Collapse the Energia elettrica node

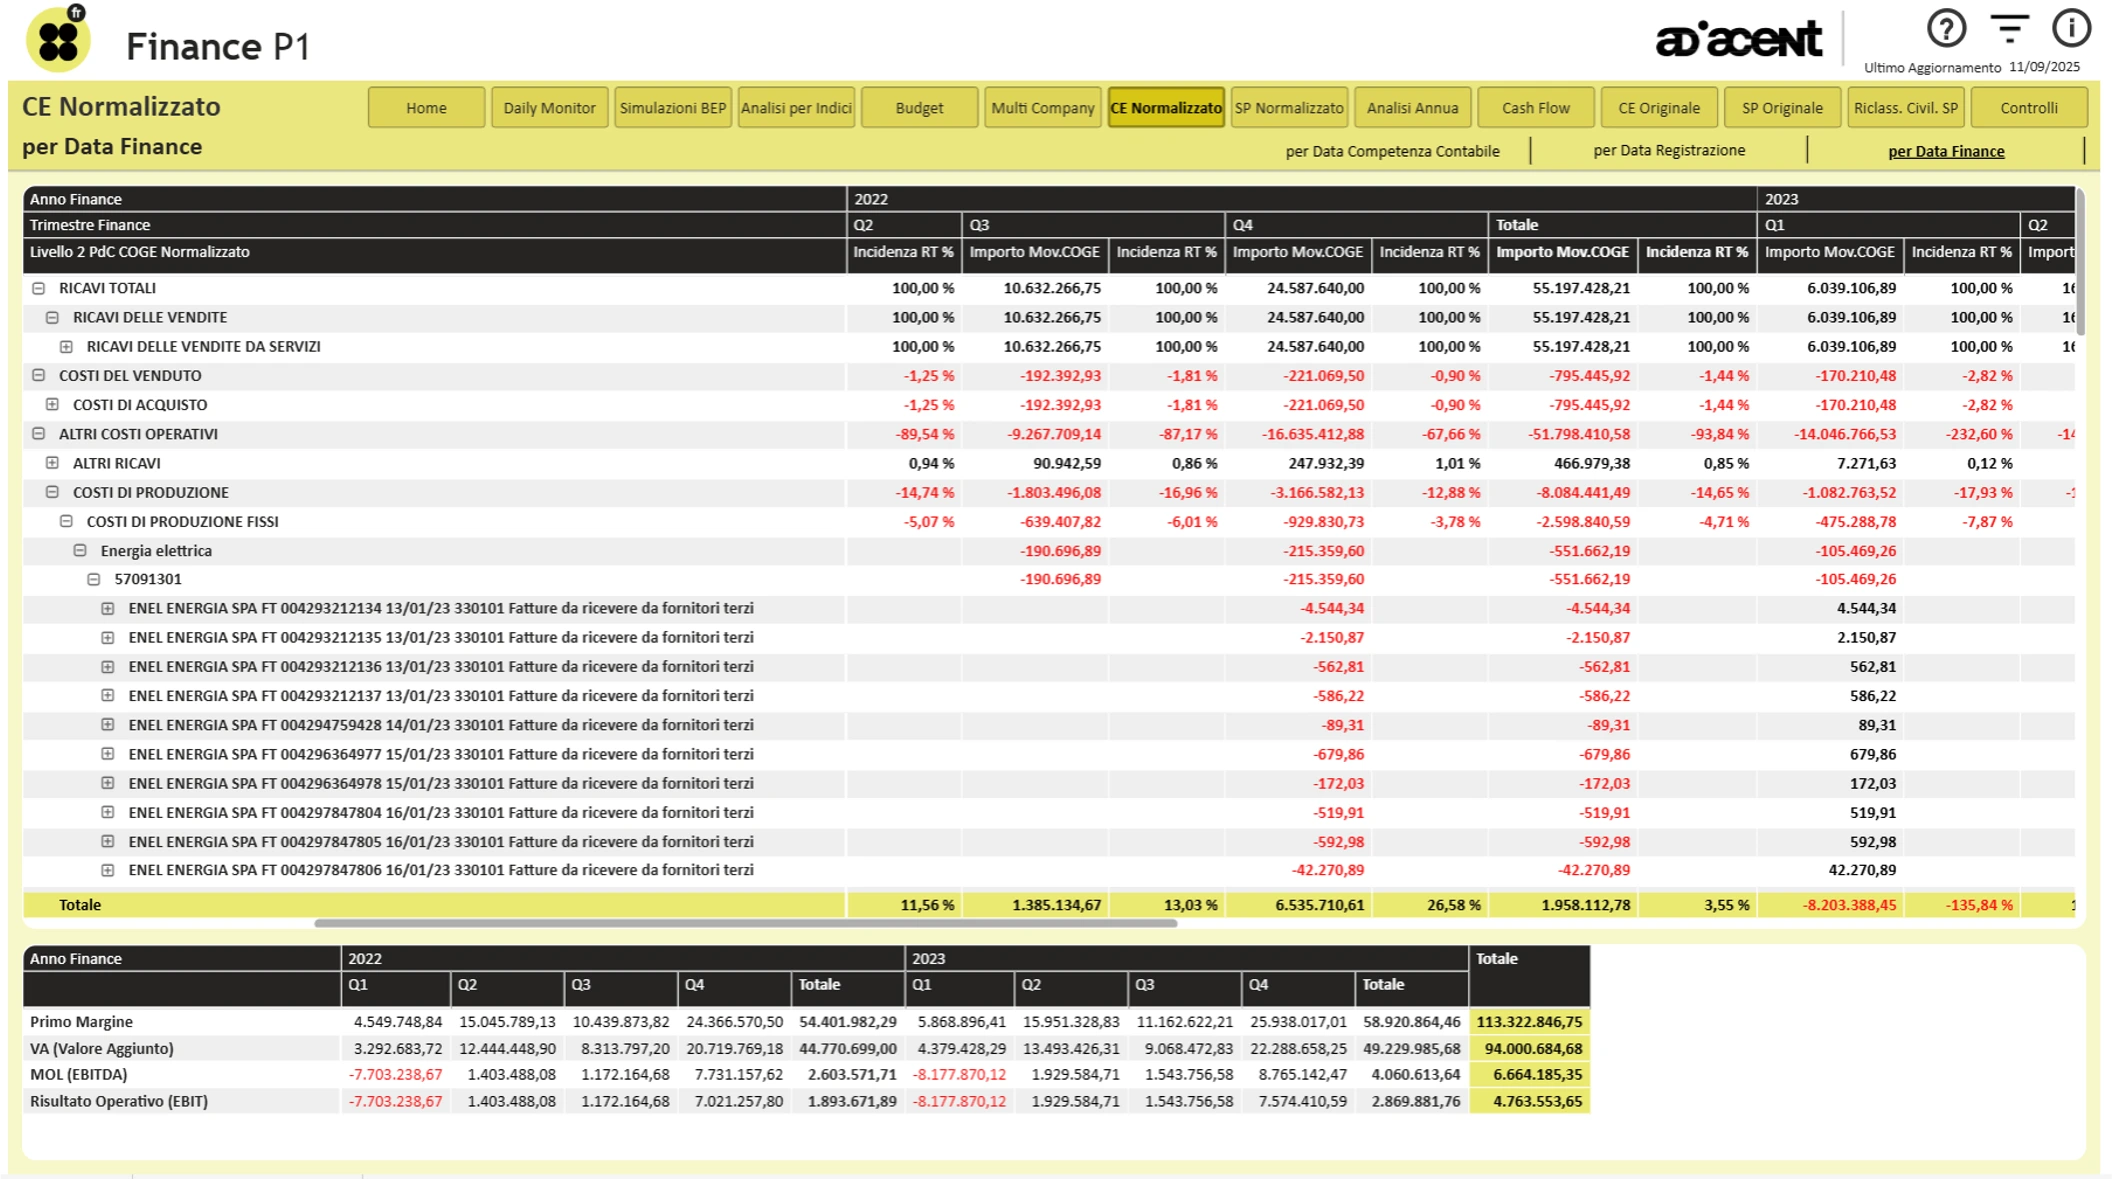[80, 551]
